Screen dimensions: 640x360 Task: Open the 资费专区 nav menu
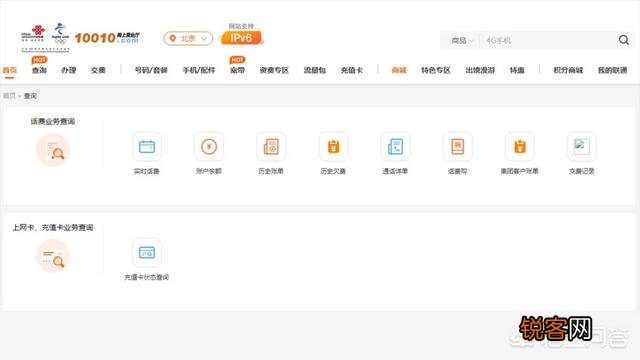[x=274, y=70]
